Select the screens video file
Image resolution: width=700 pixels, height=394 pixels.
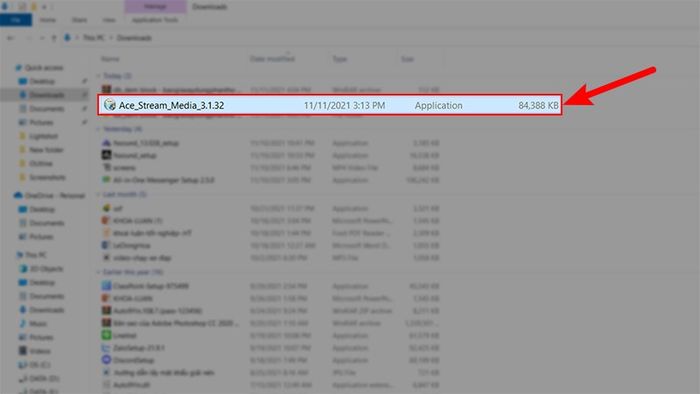(124, 168)
